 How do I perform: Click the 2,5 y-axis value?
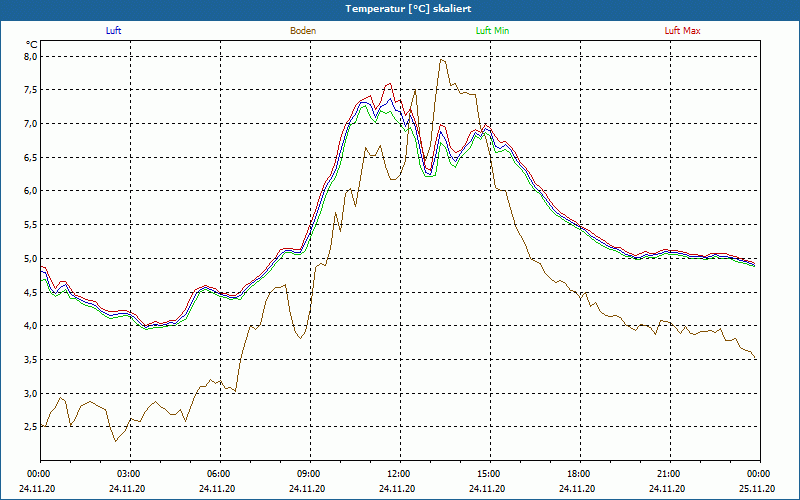click(32, 427)
